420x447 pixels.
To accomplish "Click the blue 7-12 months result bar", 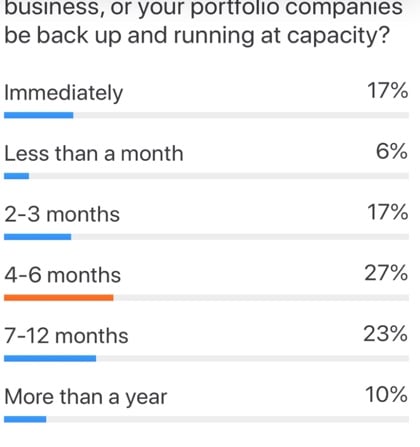I will [x=50, y=359].
